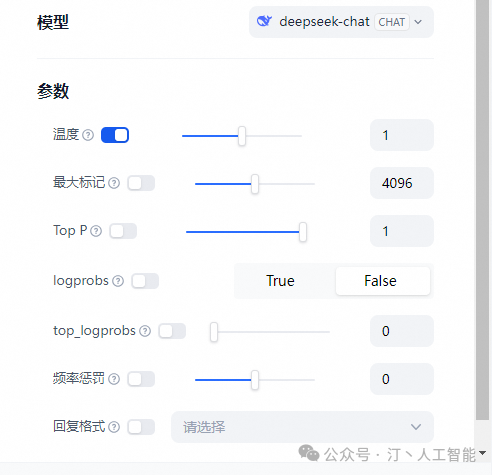This screenshot has width=492, height=475.
Task: Enable the 最大标记 toggle
Action: 141,183
